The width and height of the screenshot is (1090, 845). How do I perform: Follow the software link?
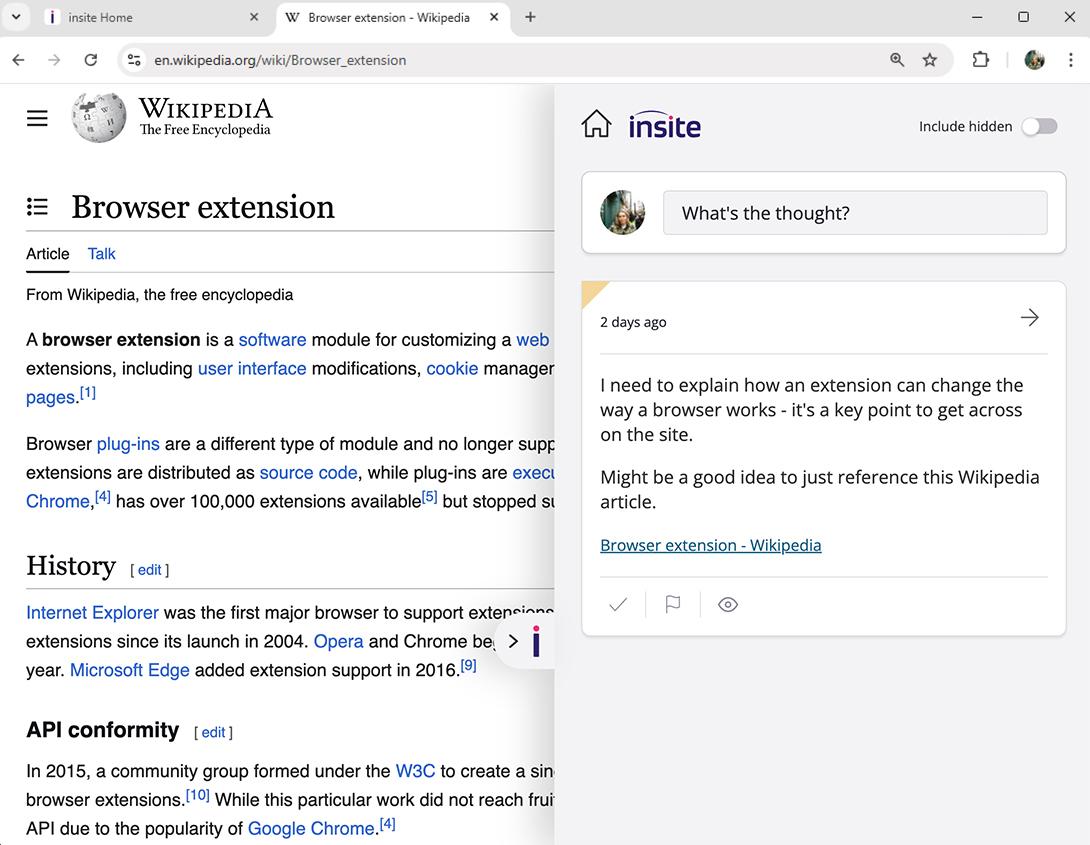272,340
